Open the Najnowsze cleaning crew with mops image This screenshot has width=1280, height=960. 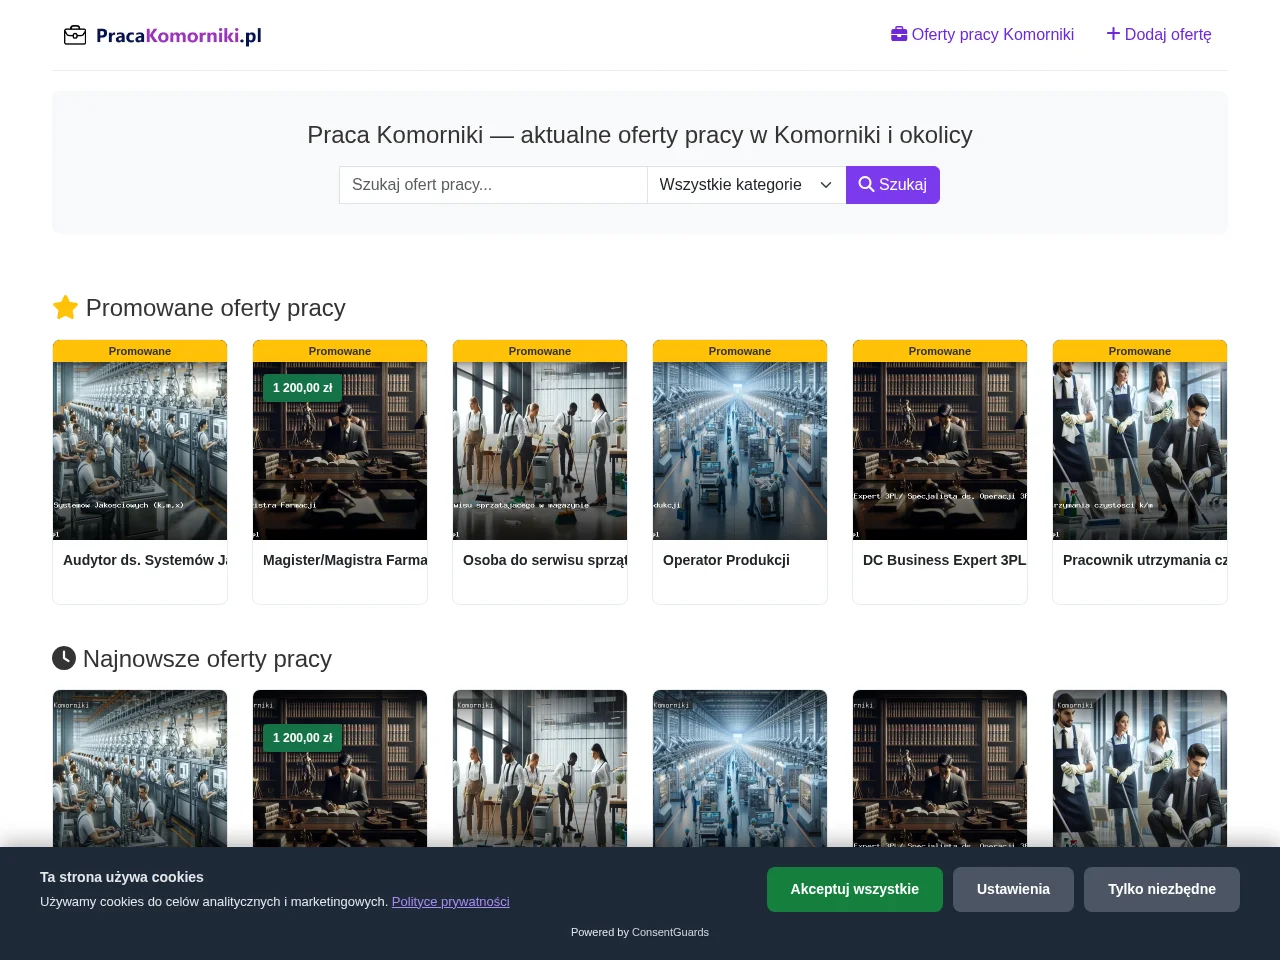point(540,769)
